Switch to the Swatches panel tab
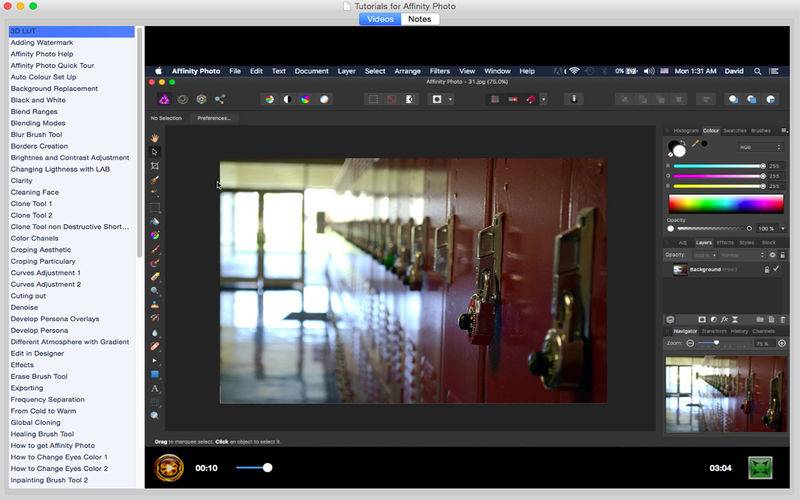Screen dimensions: 800x500 click(x=735, y=131)
